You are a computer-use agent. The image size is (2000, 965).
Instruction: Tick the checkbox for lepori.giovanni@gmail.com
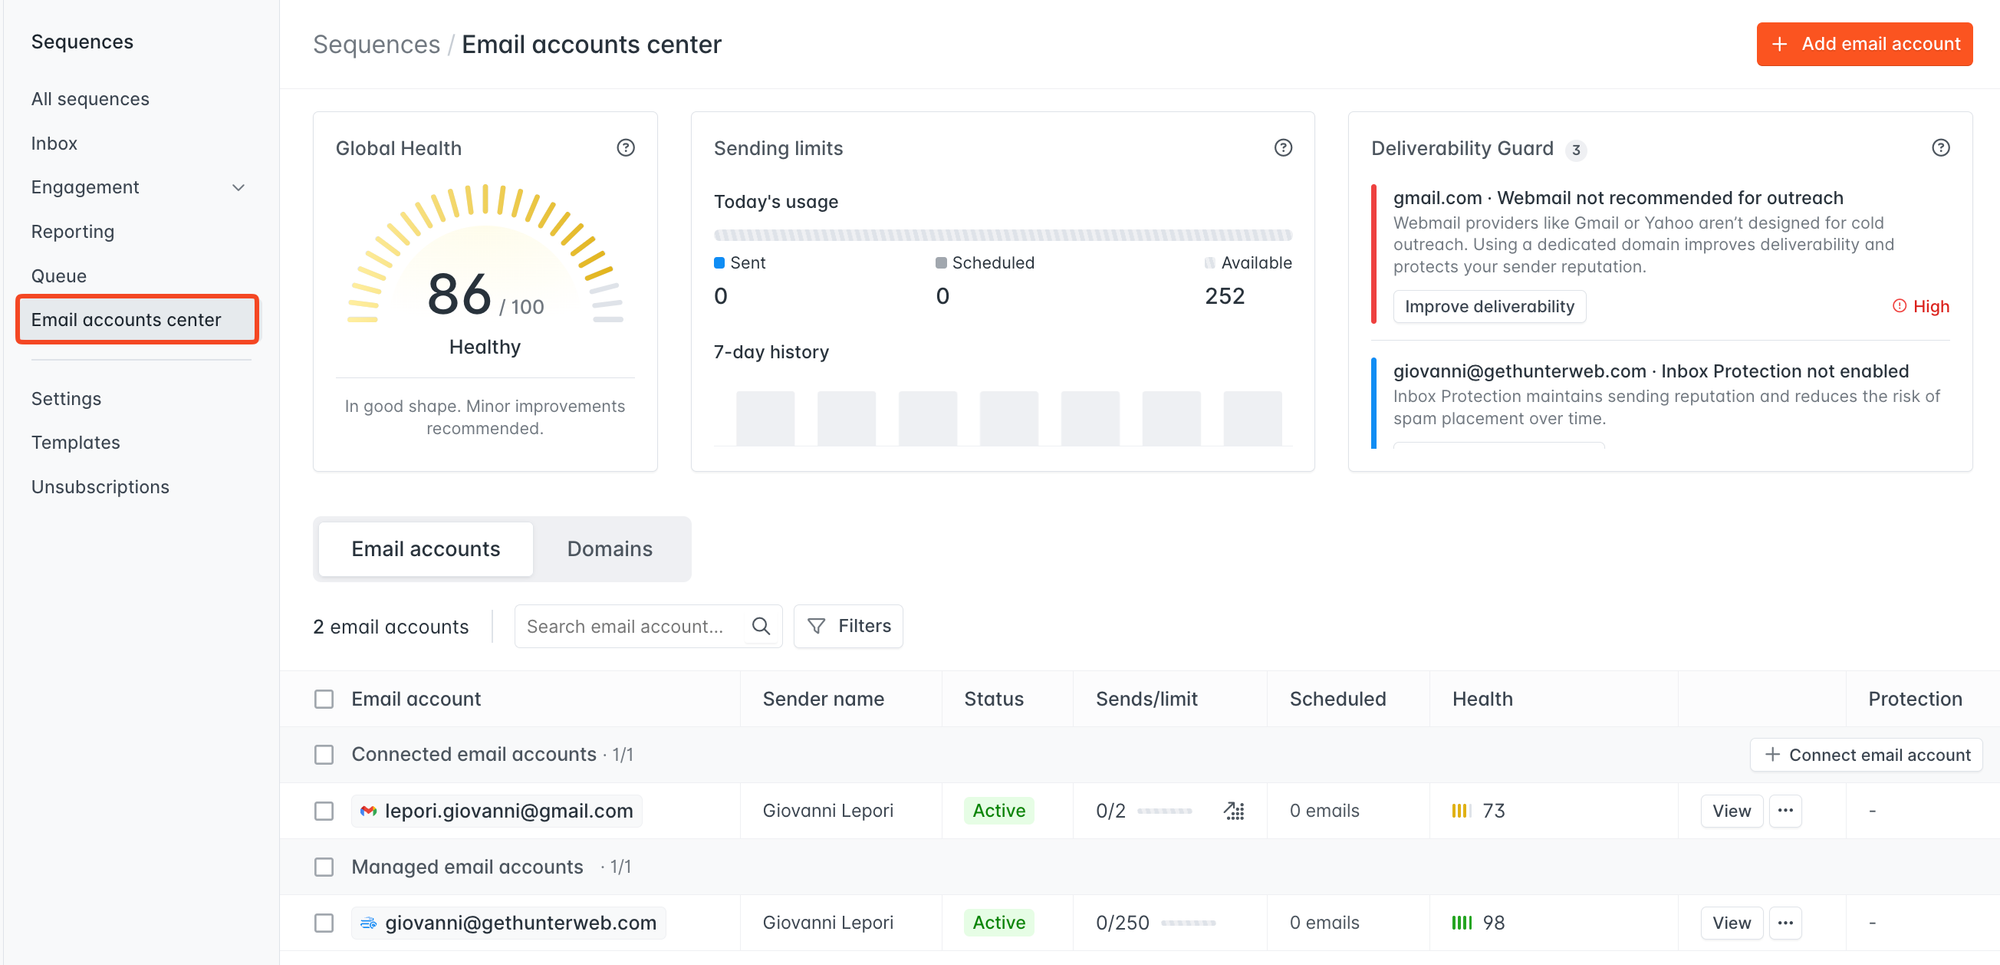point(324,811)
